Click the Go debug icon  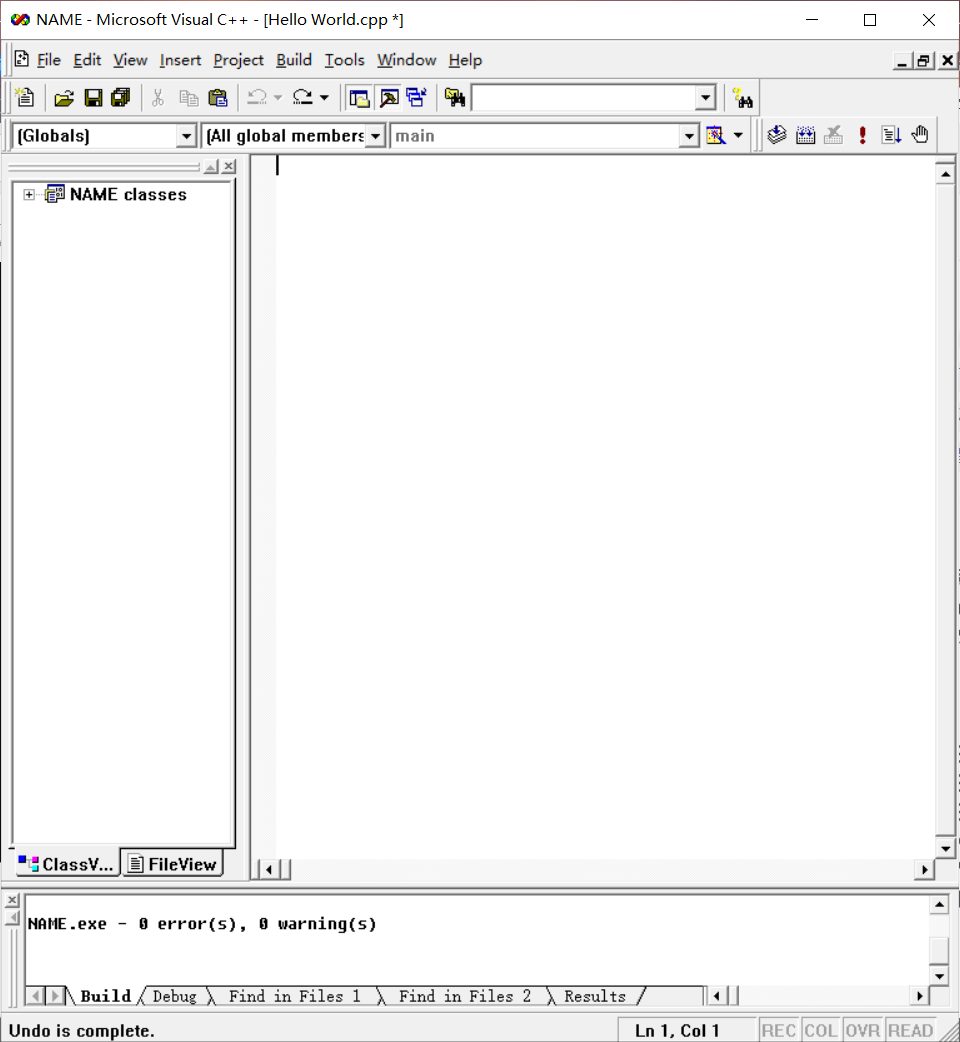coord(891,135)
